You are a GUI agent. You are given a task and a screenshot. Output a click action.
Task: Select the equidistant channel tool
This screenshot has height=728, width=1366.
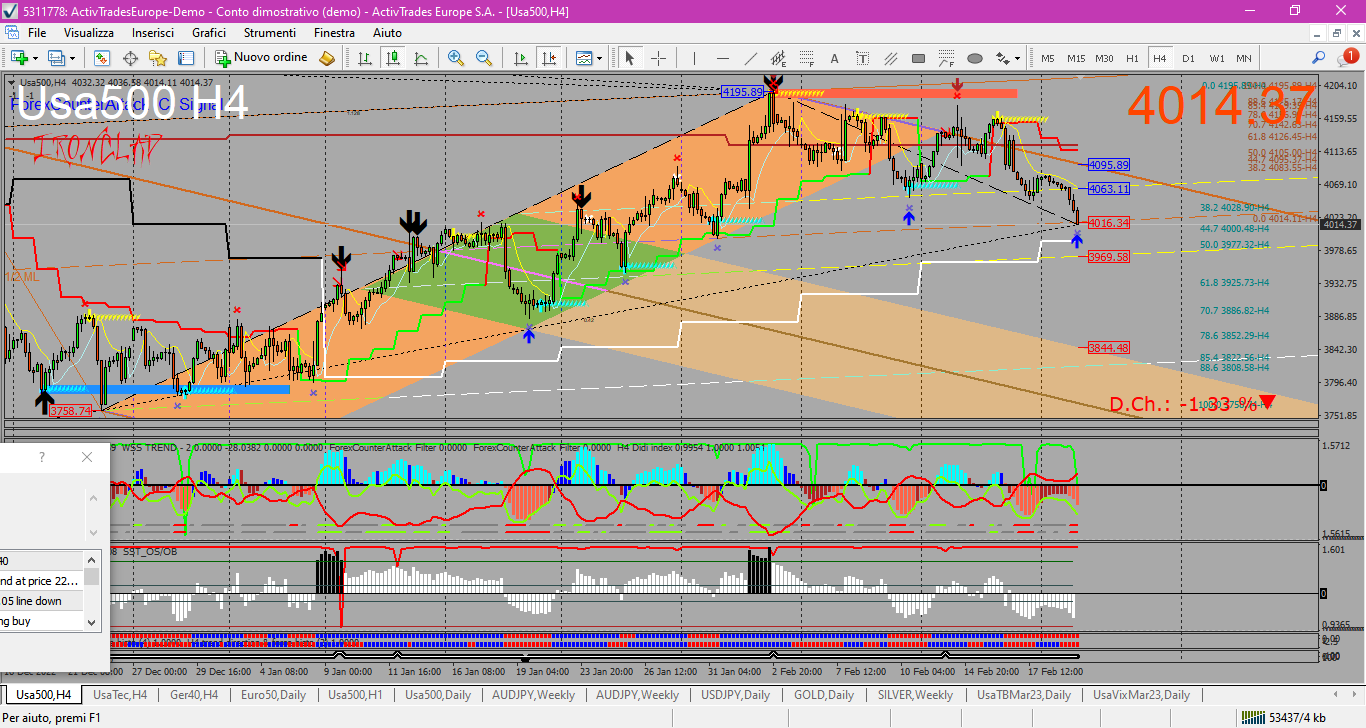click(x=778, y=58)
